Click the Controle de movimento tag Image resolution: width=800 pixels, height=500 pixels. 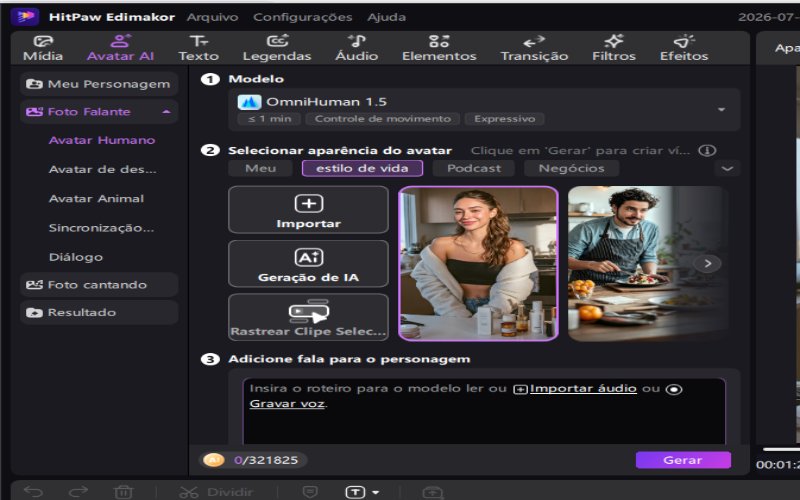click(383, 119)
